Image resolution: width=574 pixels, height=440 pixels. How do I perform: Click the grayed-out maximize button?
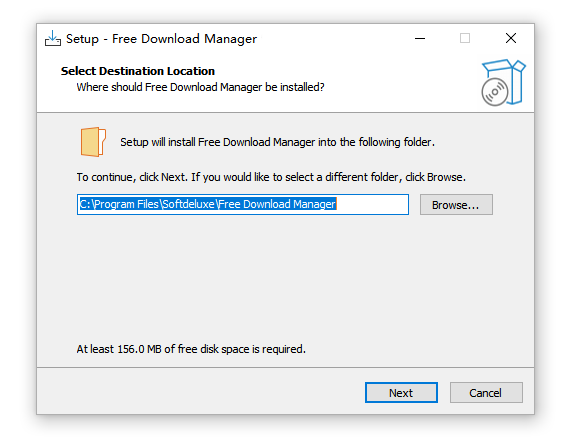[465, 38]
